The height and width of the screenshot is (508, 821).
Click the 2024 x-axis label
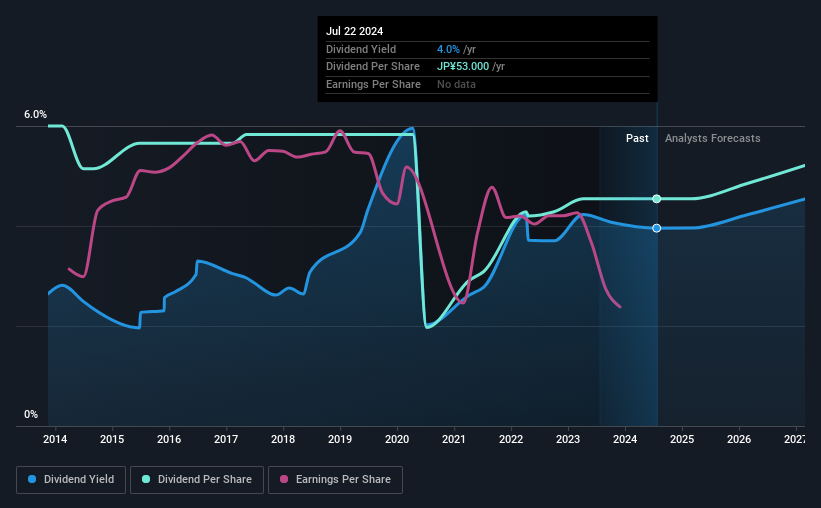click(625, 439)
